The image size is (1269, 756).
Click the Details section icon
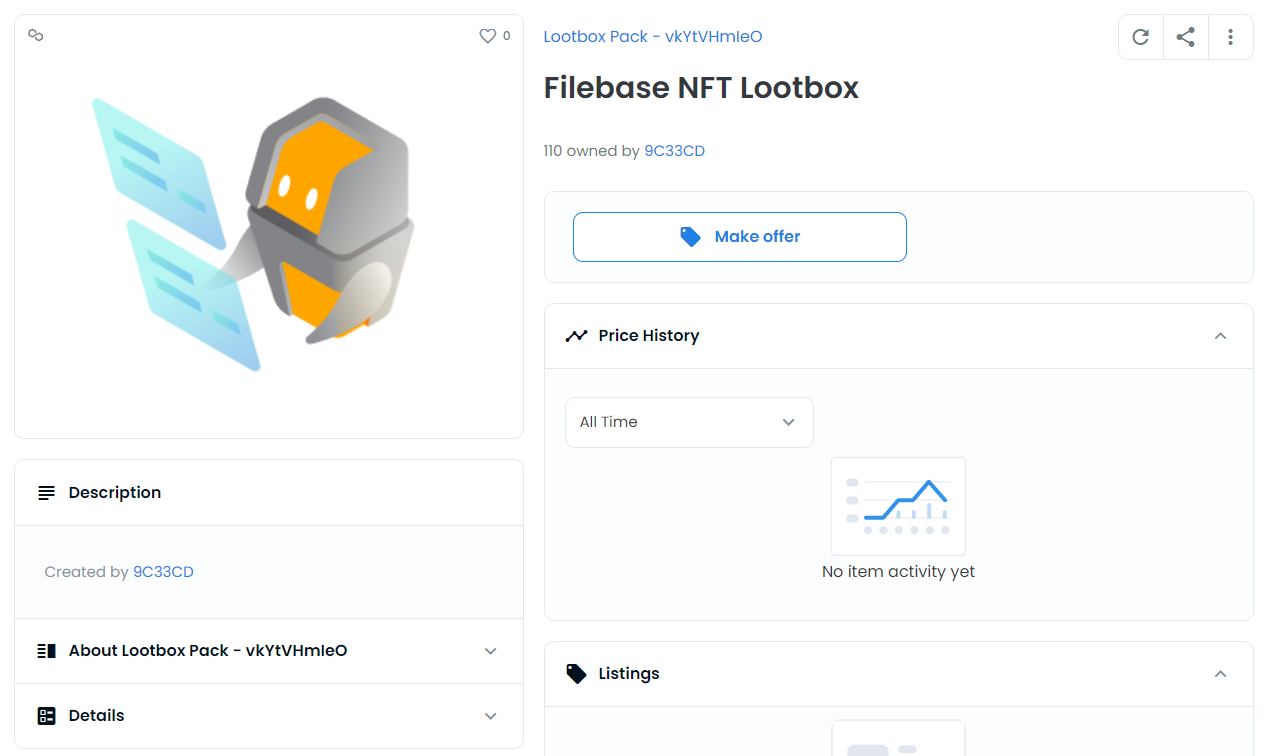point(46,716)
